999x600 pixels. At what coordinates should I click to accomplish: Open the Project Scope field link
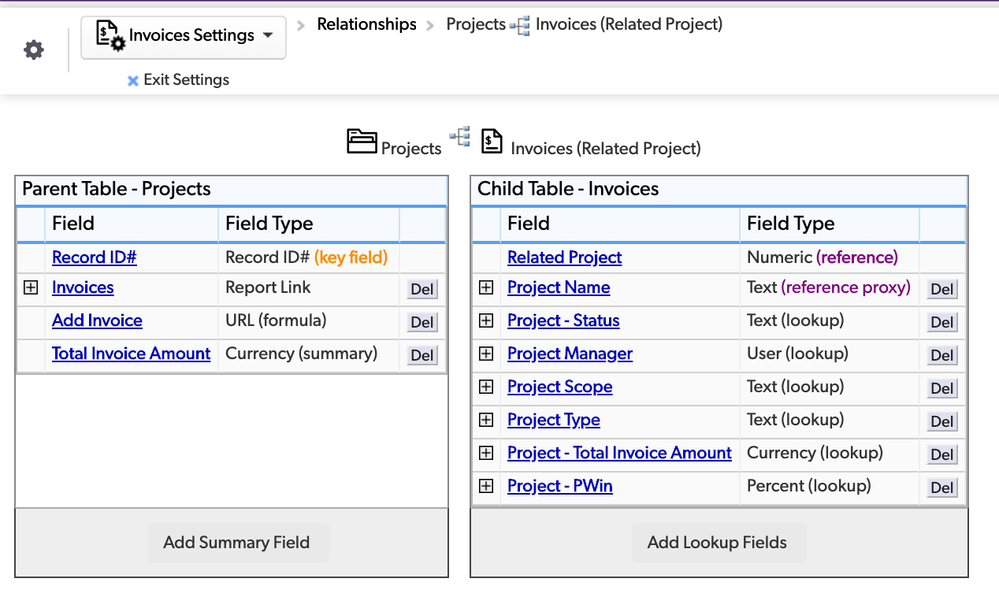pos(559,387)
